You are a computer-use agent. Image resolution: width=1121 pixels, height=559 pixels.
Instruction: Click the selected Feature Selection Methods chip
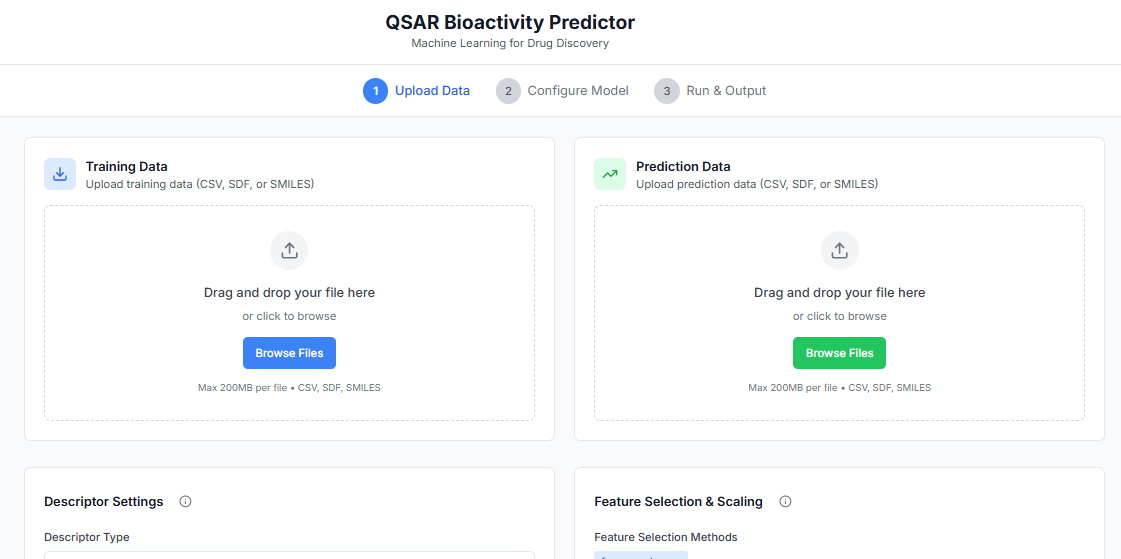tap(640, 555)
